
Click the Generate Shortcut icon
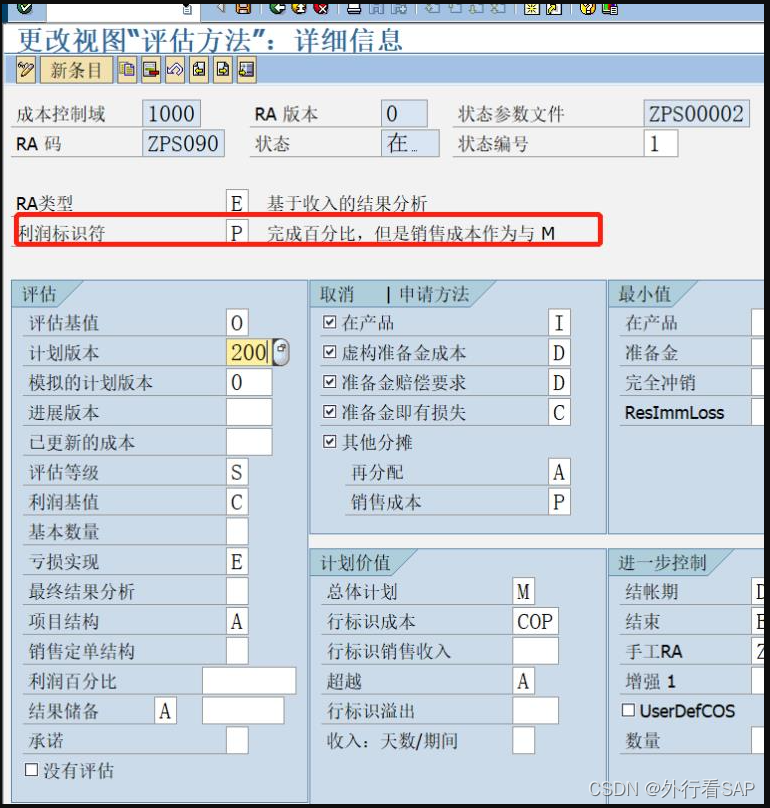coord(554,7)
